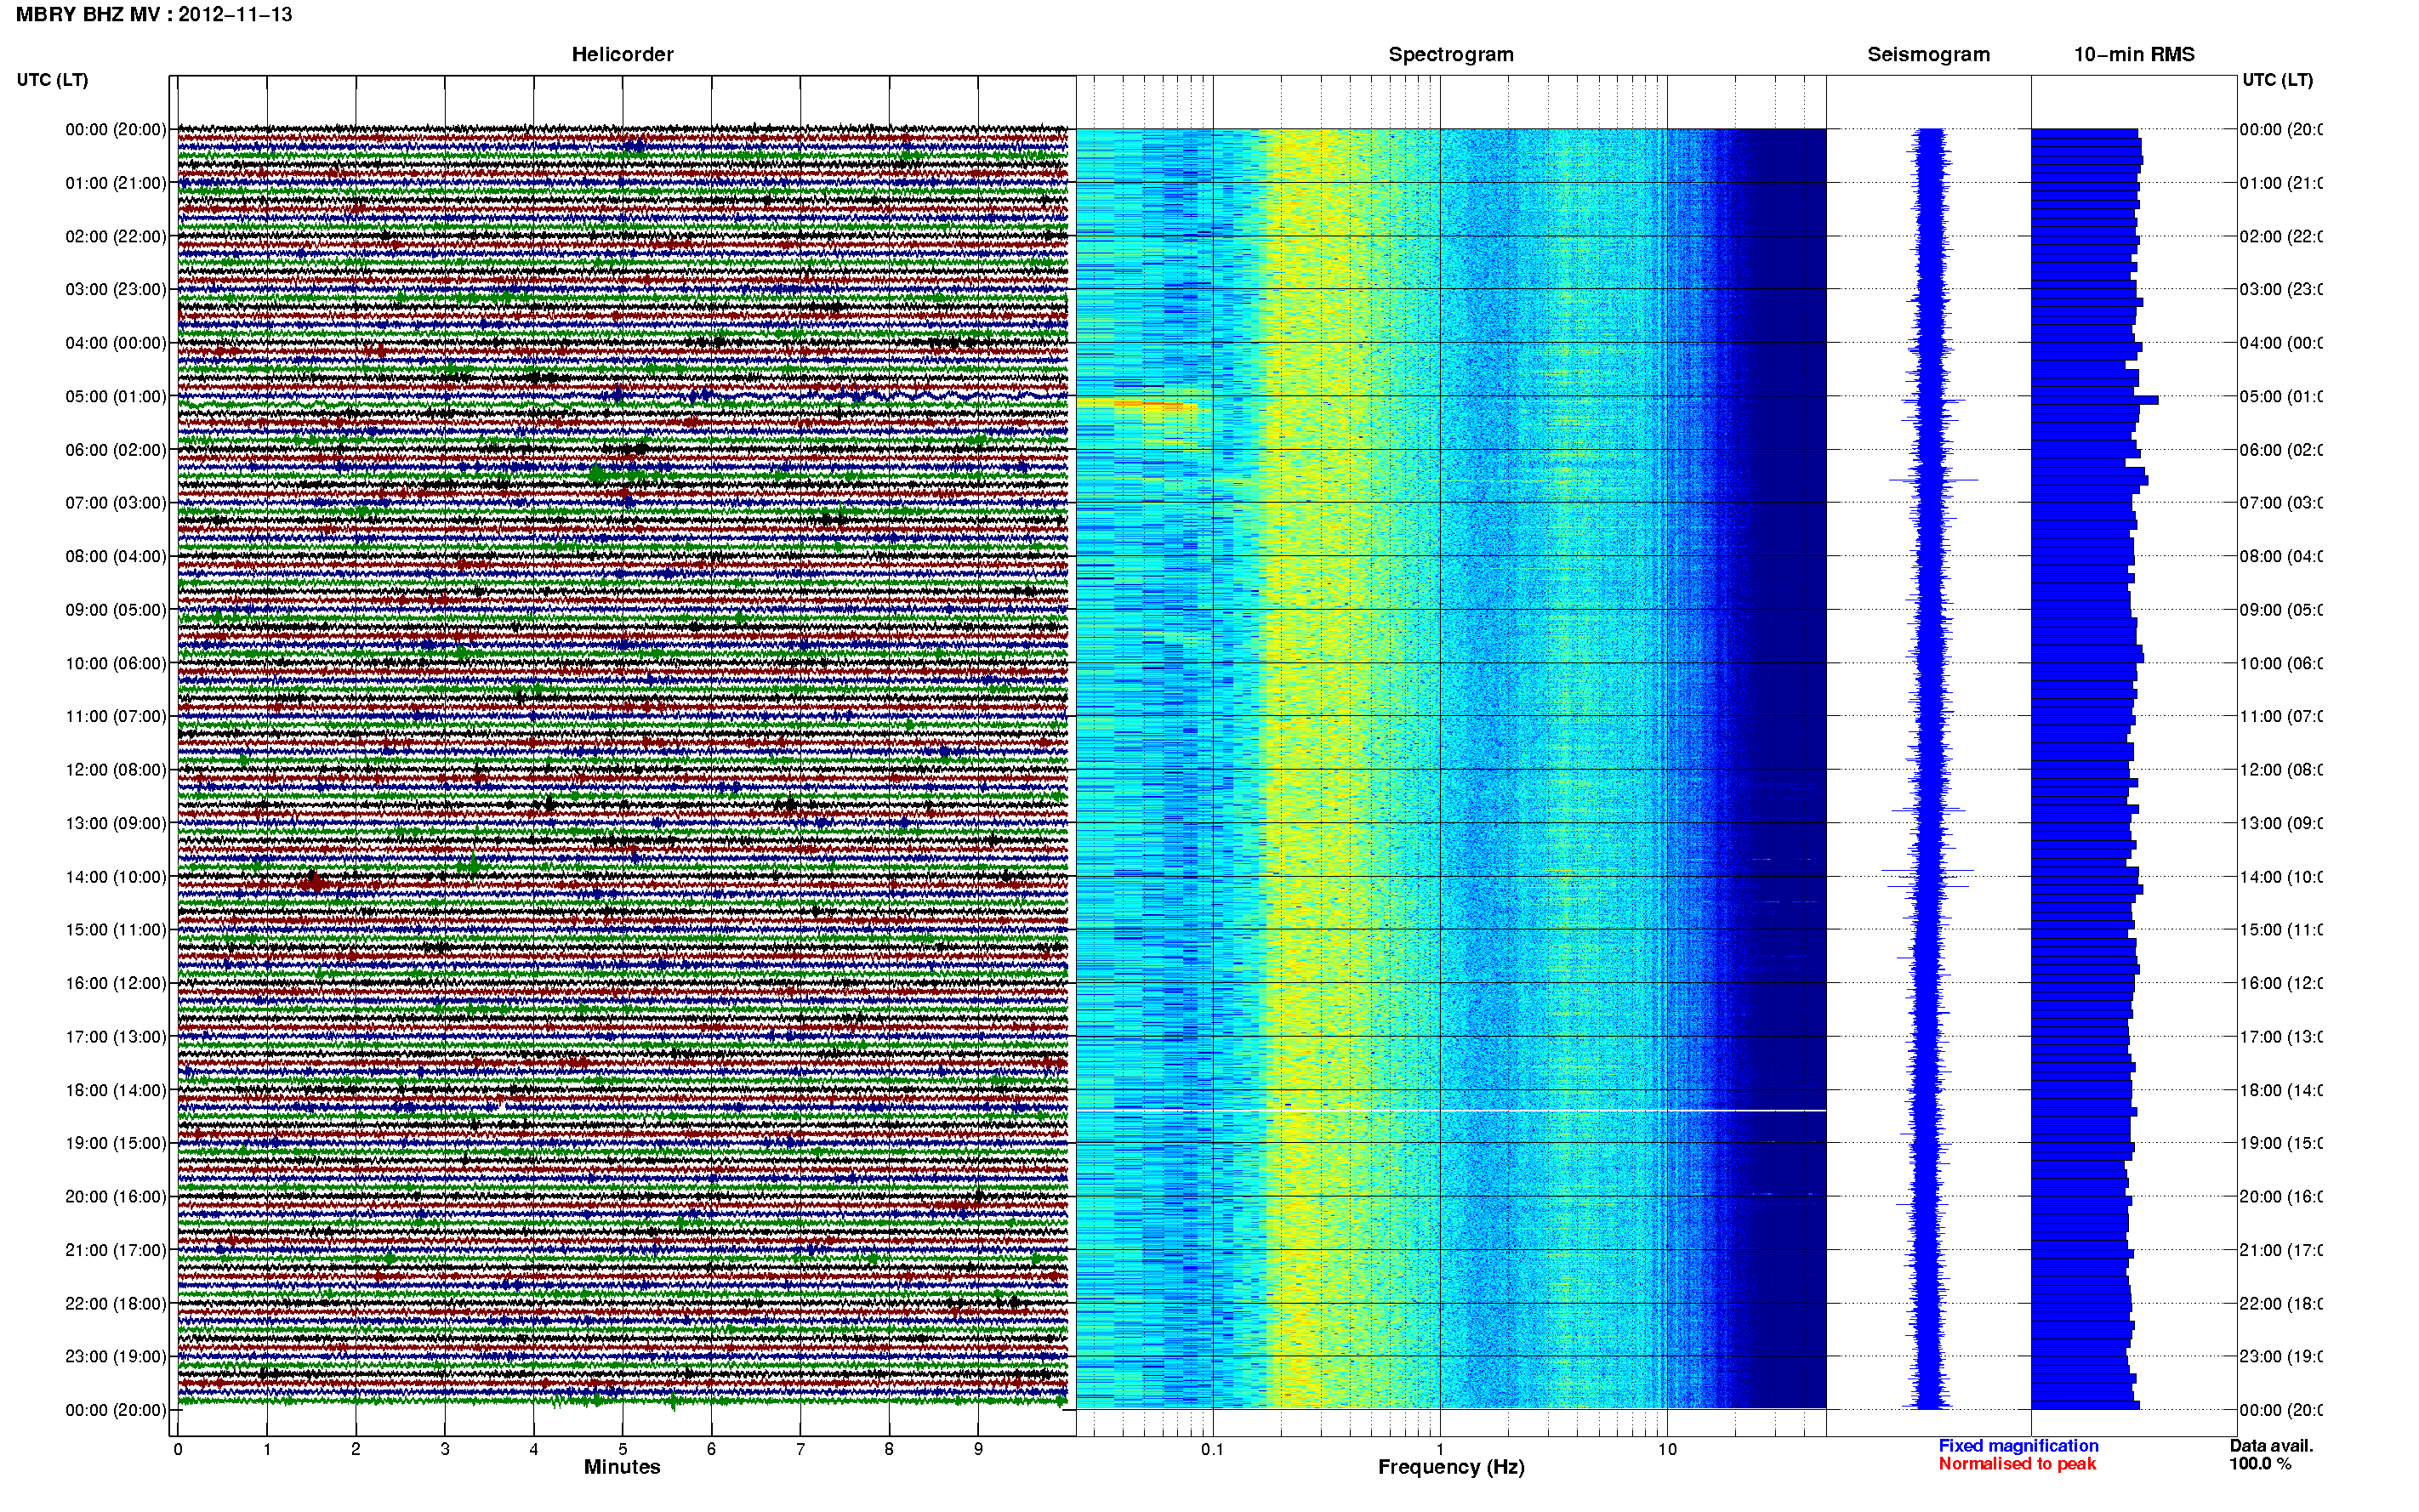Select the "Helicorder" panel heading

coord(622,54)
